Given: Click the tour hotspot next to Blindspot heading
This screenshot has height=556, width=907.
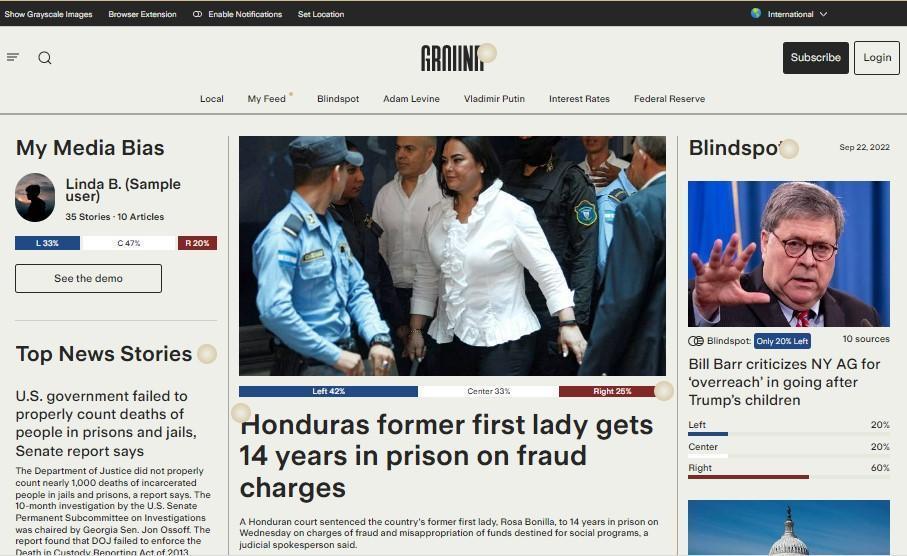Looking at the screenshot, I should (789, 149).
